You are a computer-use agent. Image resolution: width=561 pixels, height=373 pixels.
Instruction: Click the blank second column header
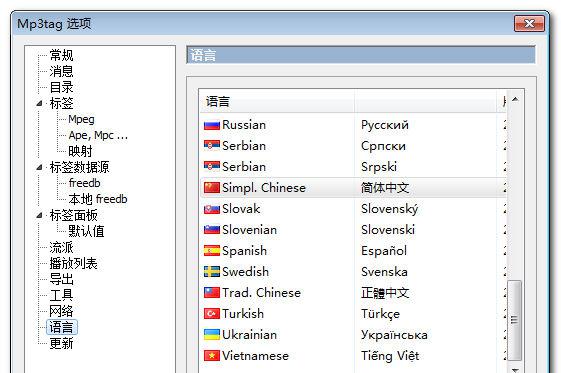coord(426,102)
